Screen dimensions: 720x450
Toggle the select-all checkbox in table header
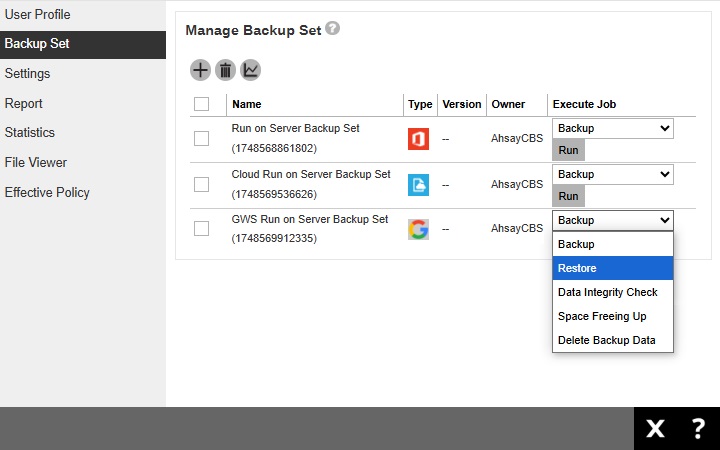coord(201,104)
